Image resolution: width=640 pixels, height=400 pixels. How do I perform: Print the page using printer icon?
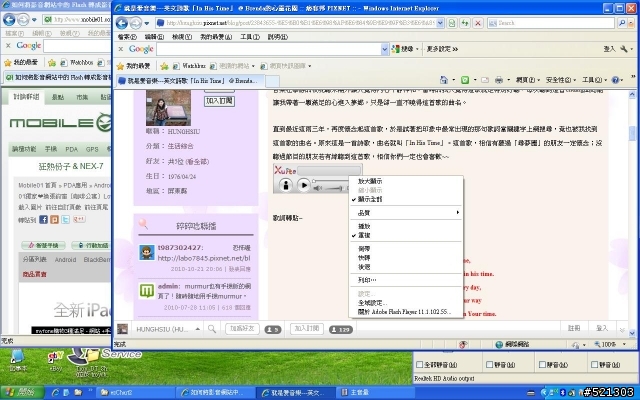click(x=499, y=80)
